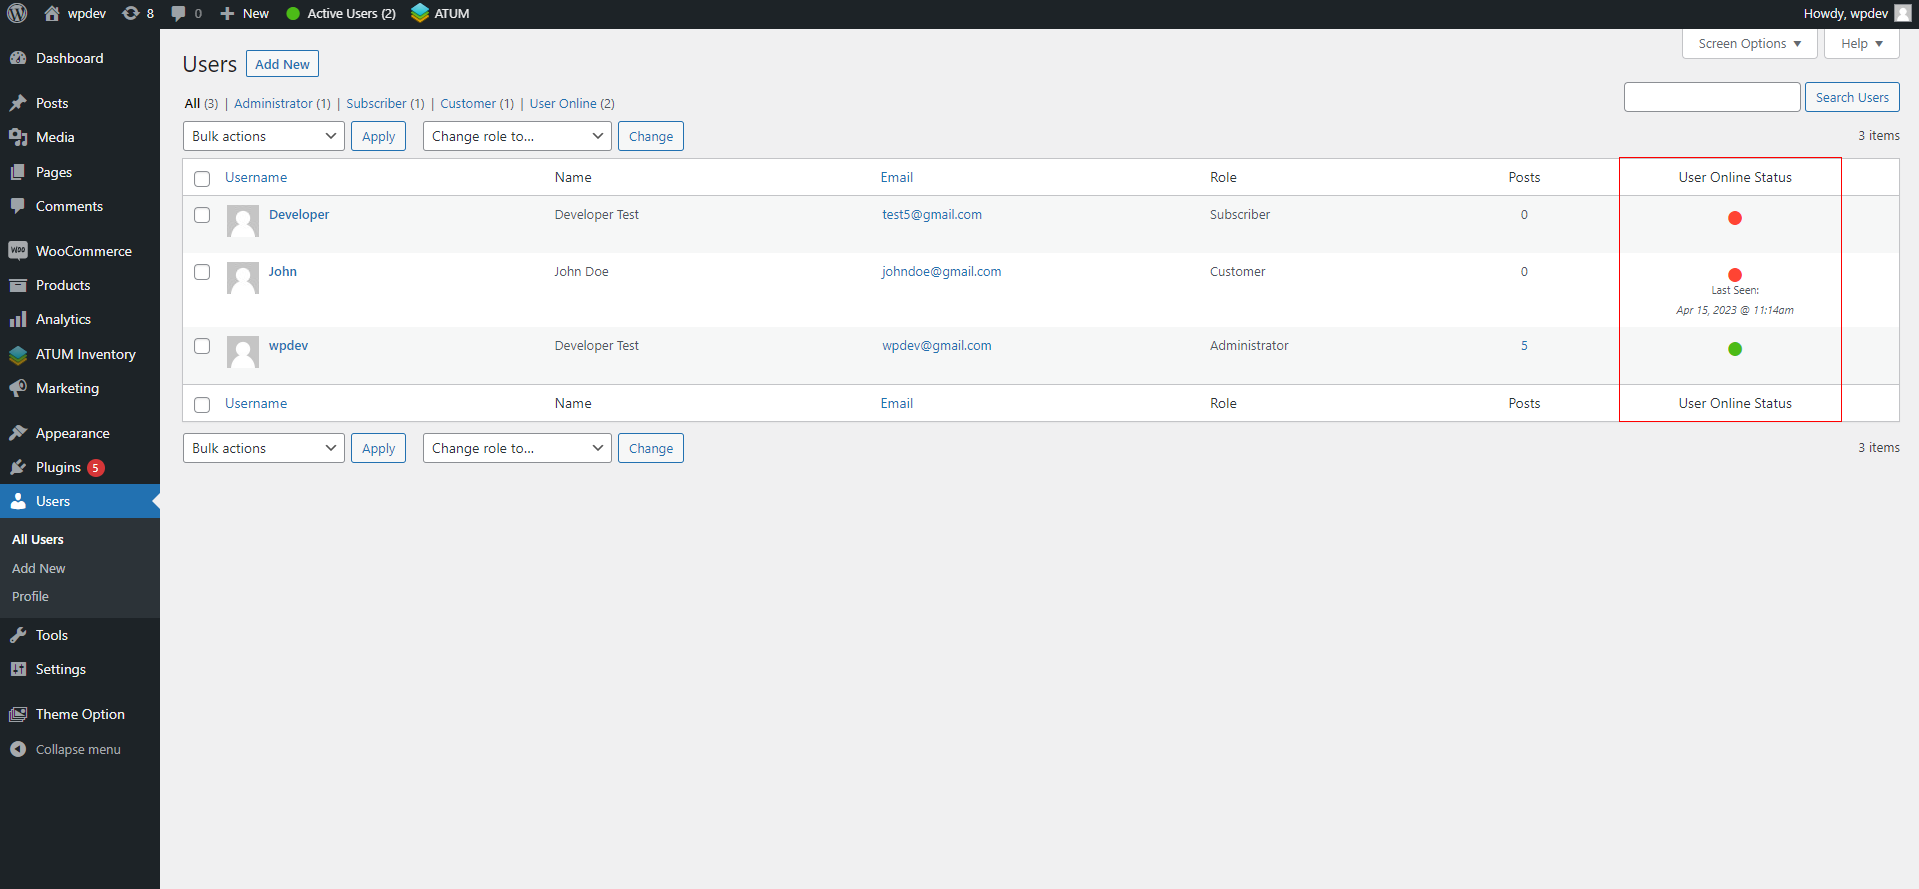This screenshot has height=889, width=1919.
Task: Click the ATUM Inventory icon in sidebar
Action: (18, 354)
